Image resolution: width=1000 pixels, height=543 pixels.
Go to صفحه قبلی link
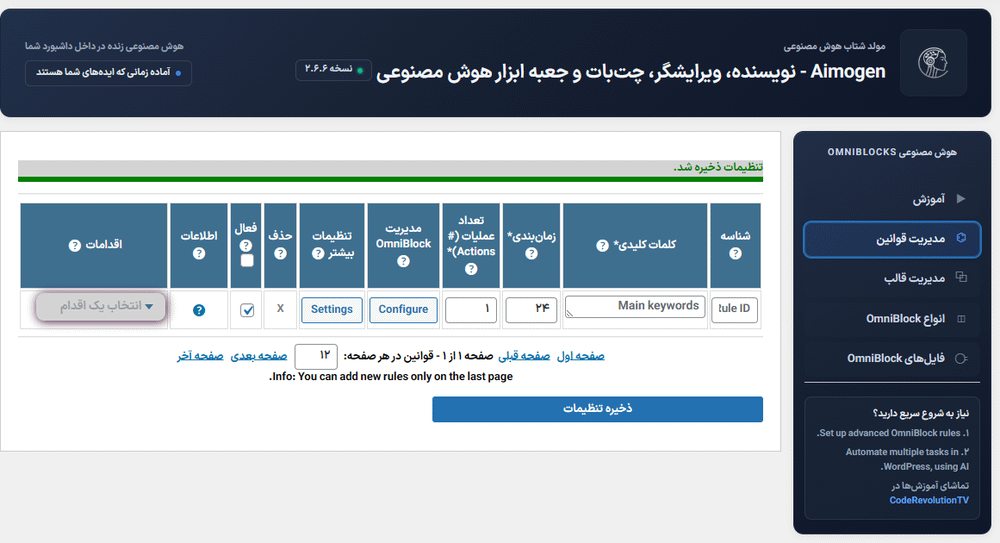click(x=524, y=356)
